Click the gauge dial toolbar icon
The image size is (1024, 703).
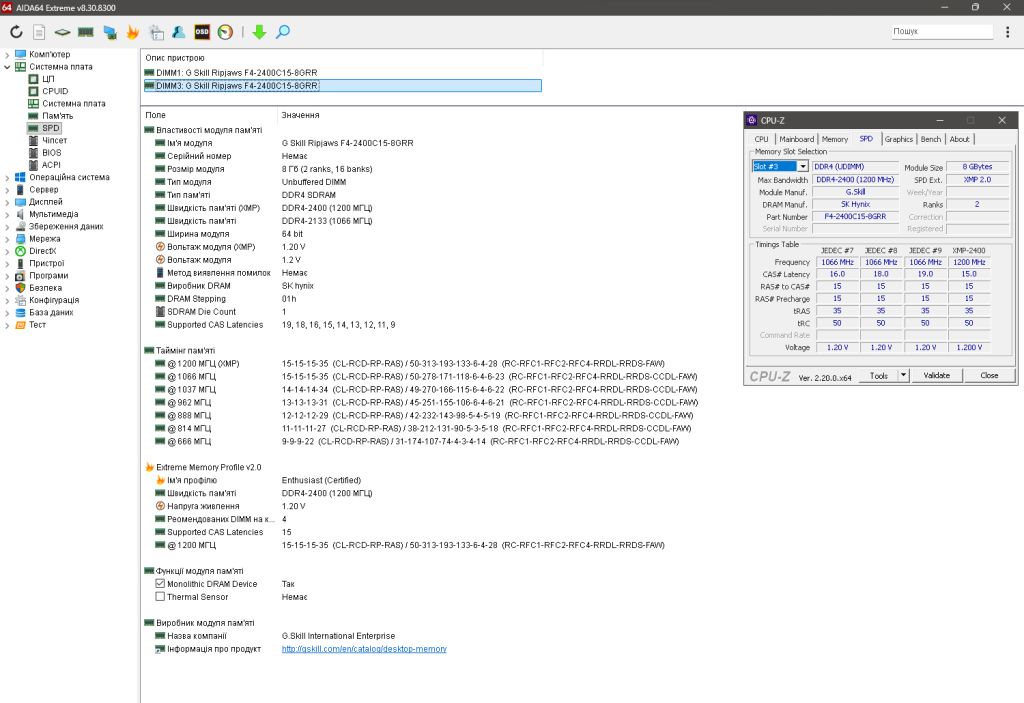click(225, 32)
